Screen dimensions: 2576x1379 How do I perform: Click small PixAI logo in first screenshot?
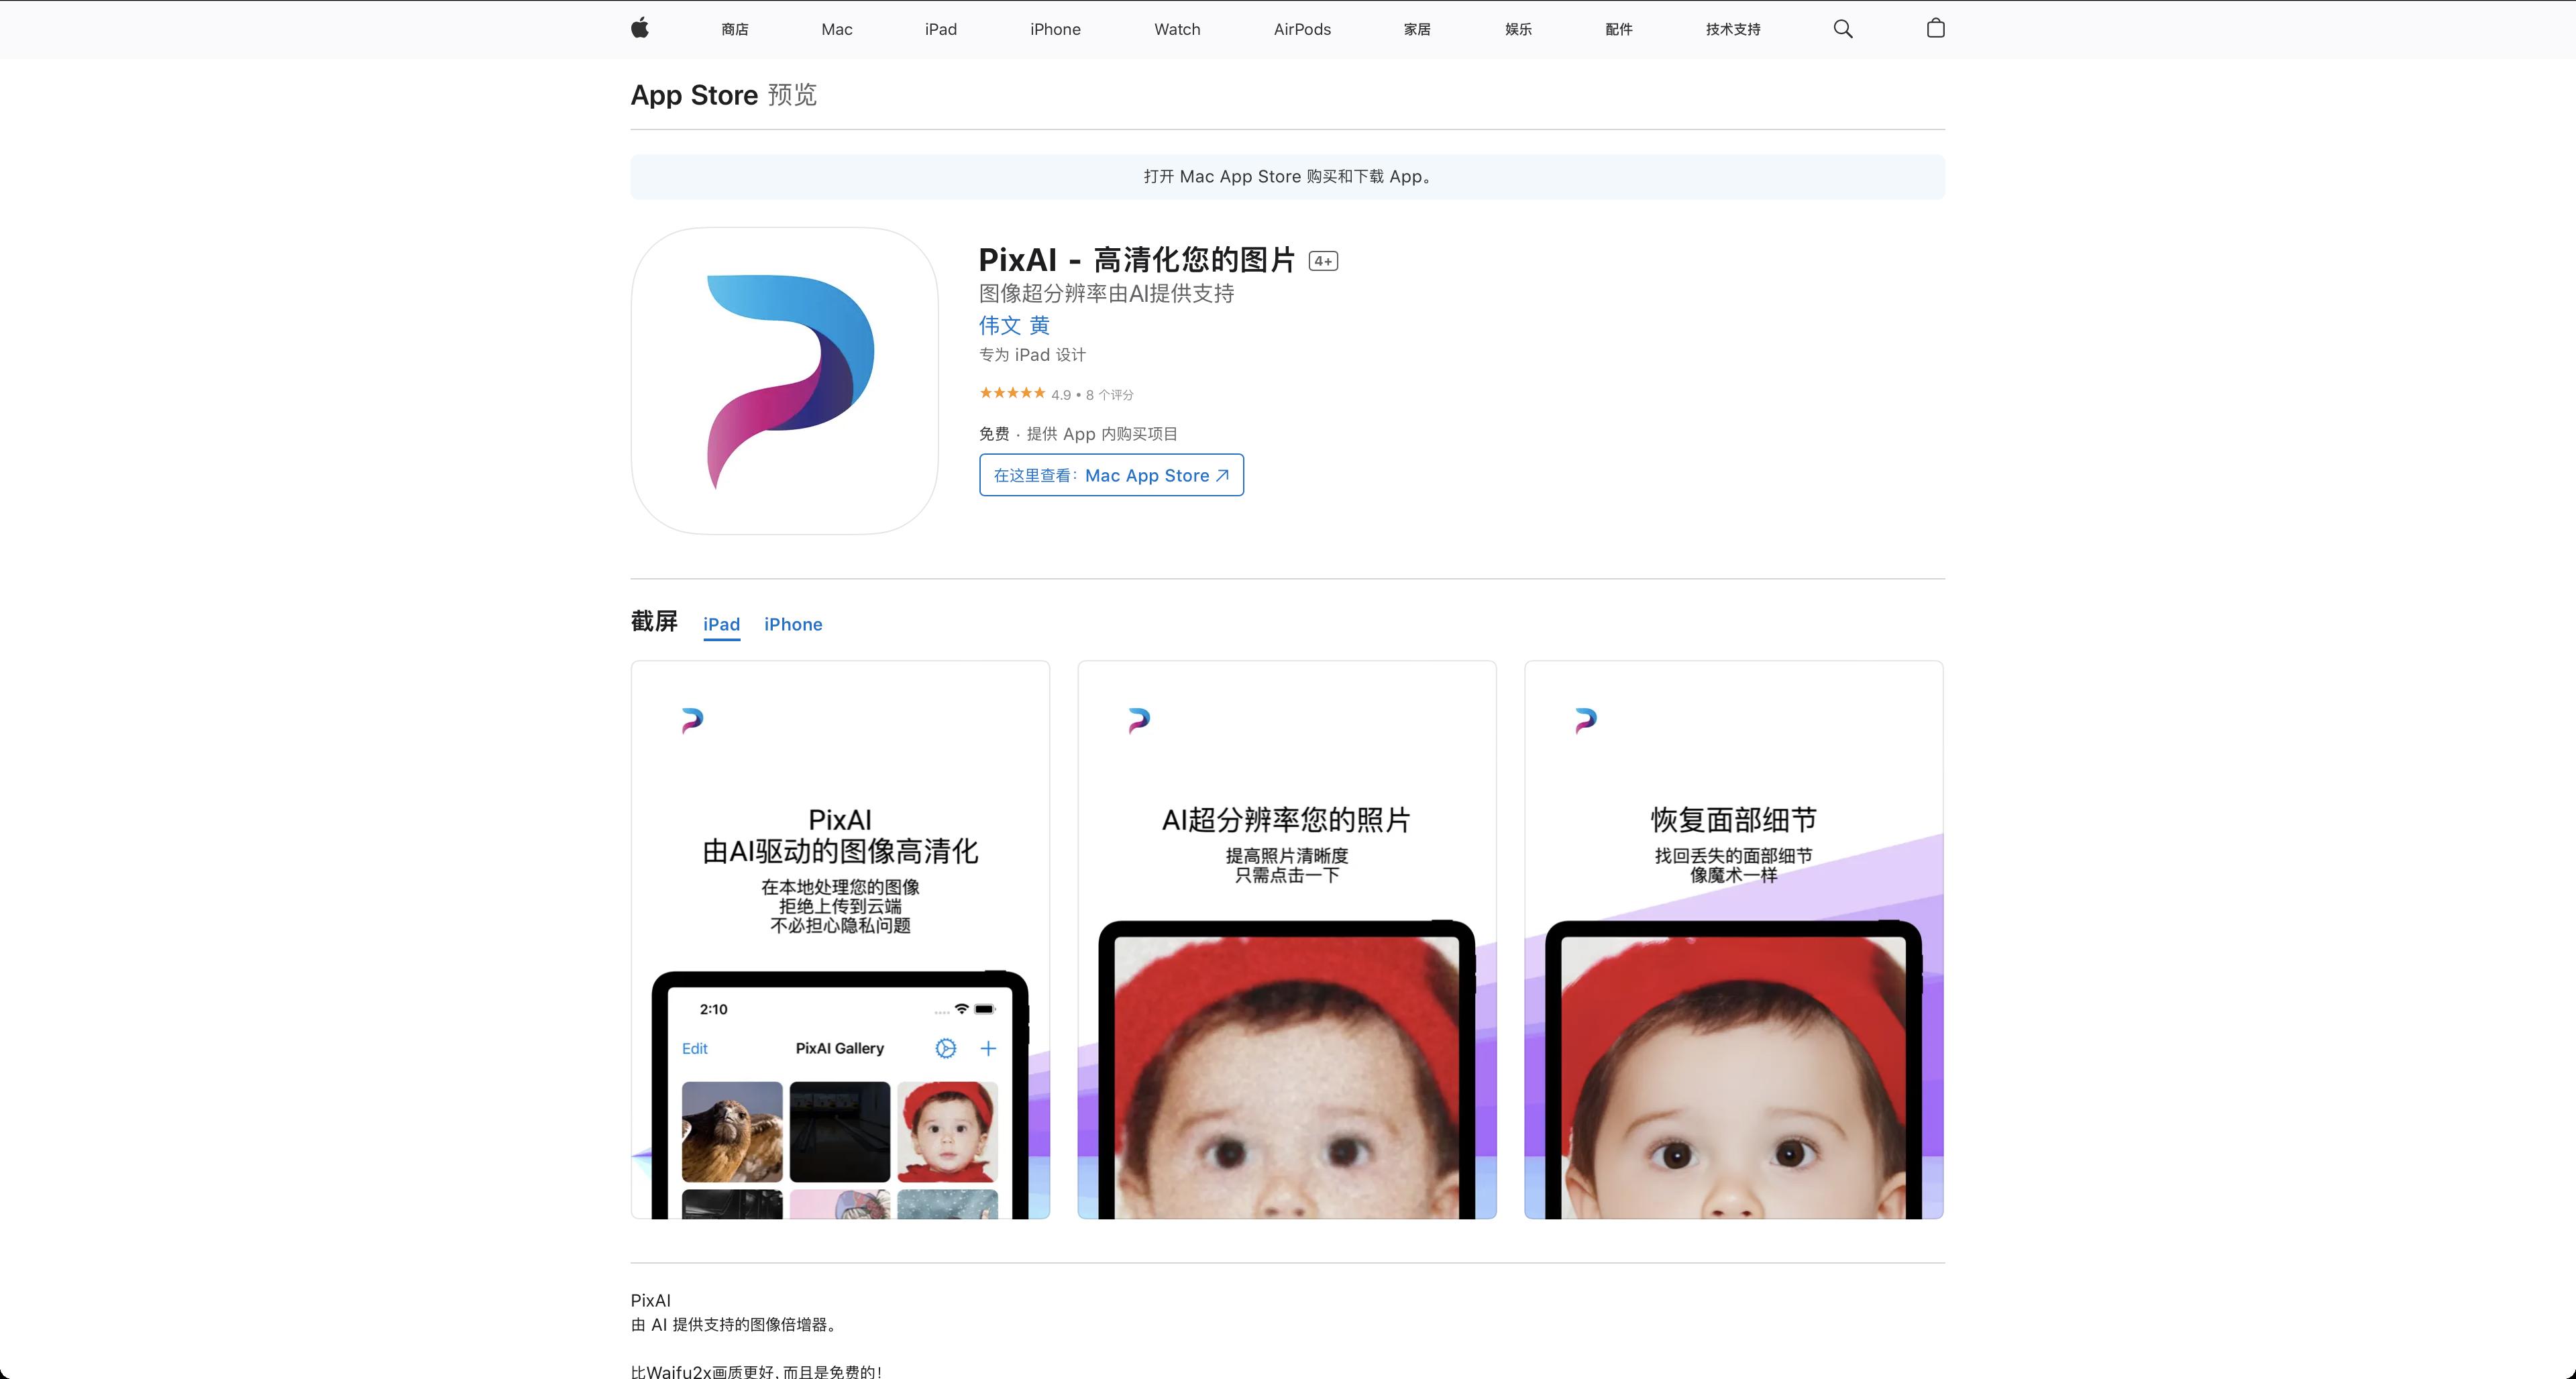tap(692, 720)
